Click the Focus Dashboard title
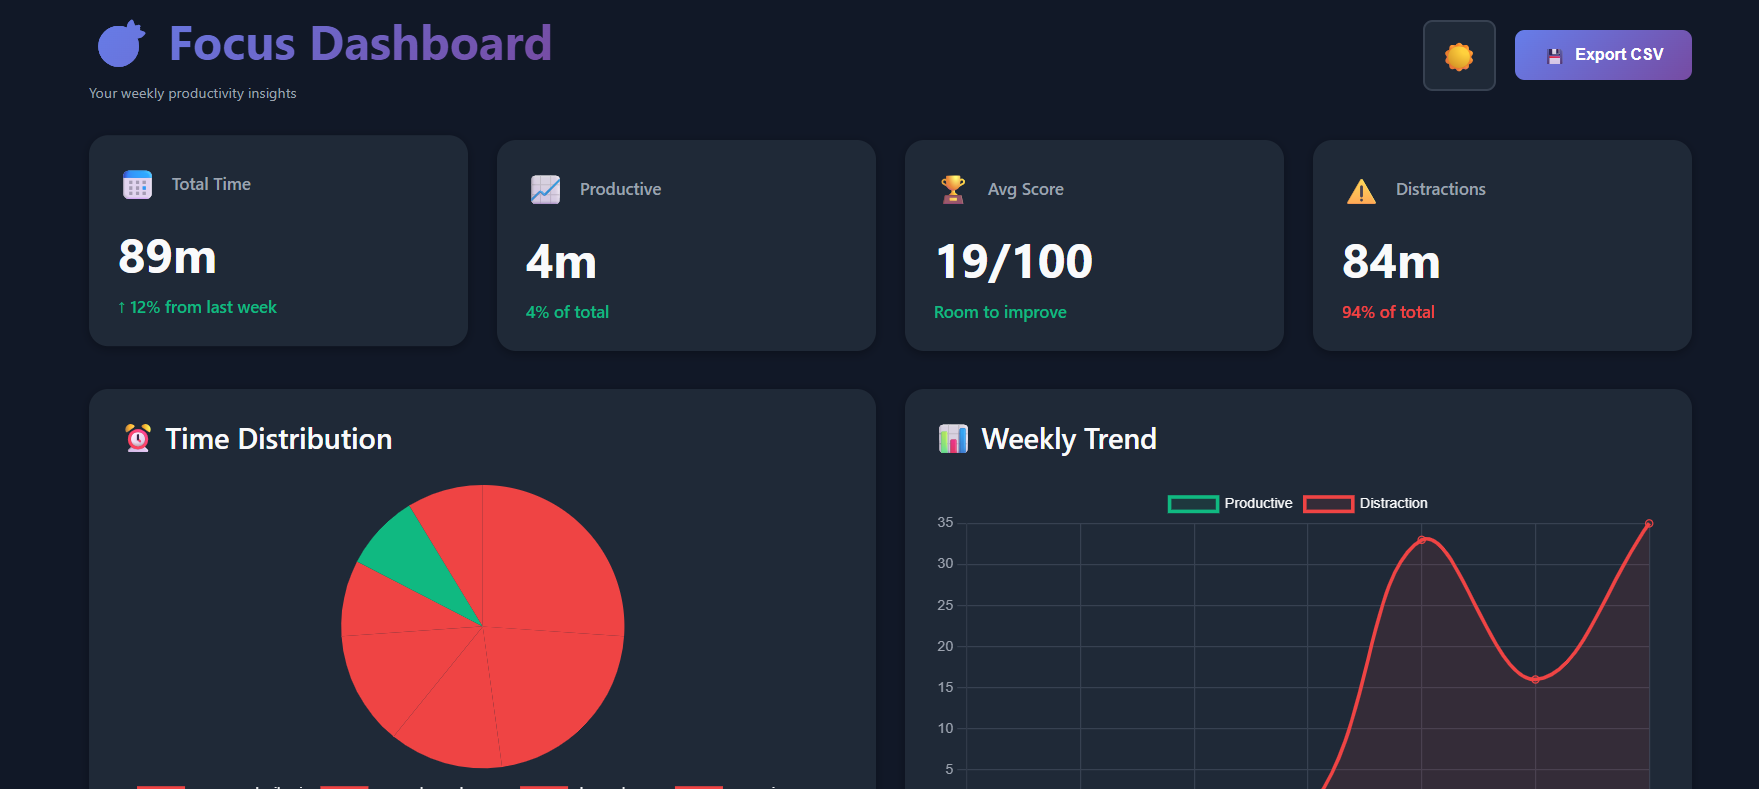 point(360,43)
